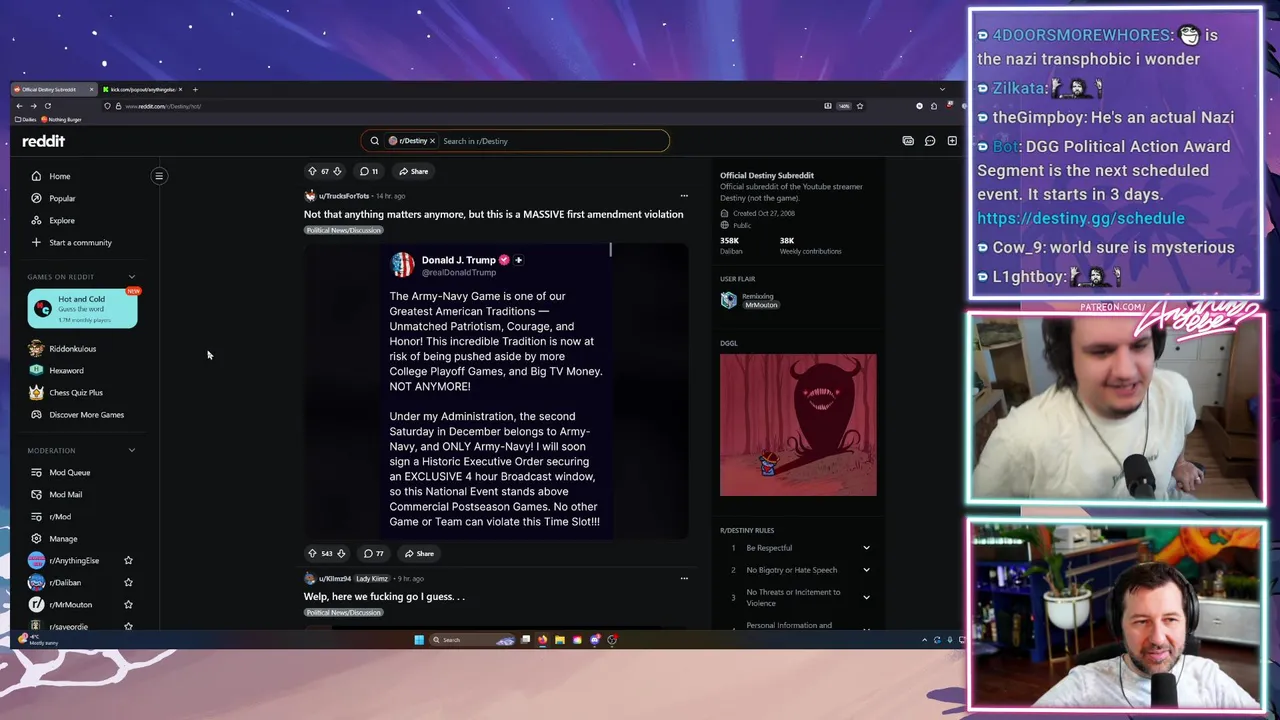This screenshot has height=720, width=1280.
Task: Open File Explorer from taskbar
Action: coord(560,640)
